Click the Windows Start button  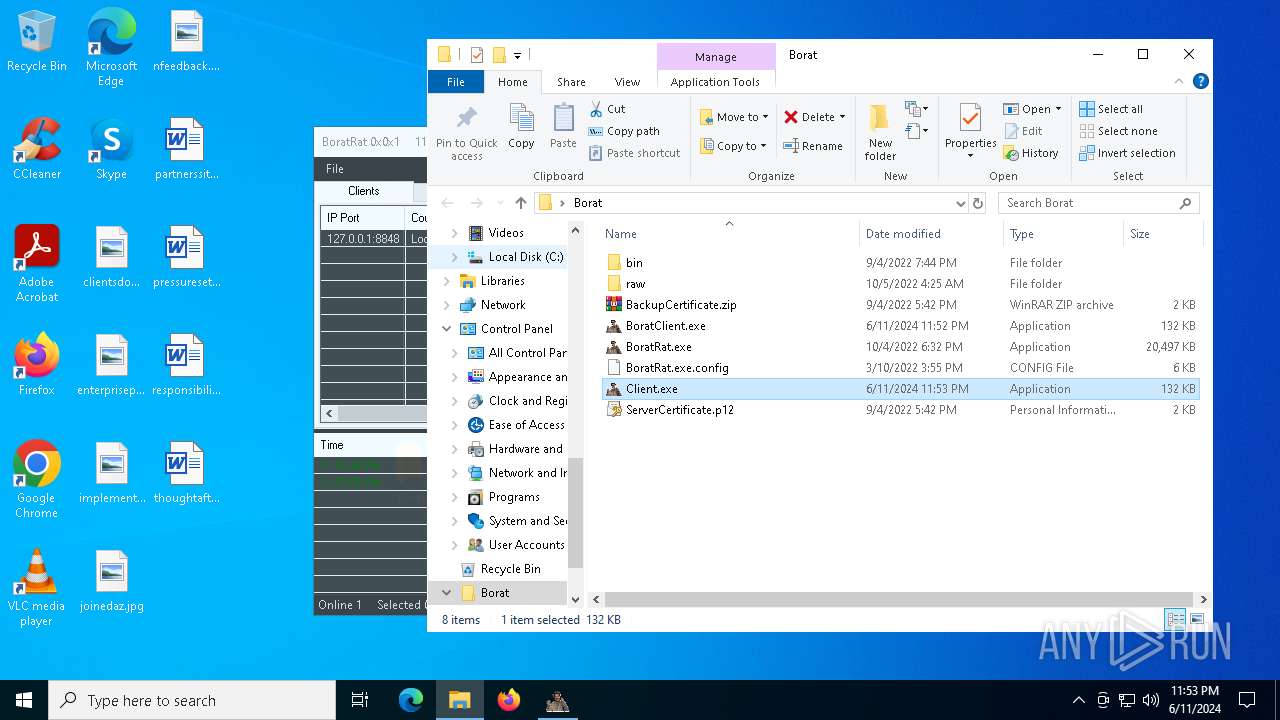[x=24, y=700]
